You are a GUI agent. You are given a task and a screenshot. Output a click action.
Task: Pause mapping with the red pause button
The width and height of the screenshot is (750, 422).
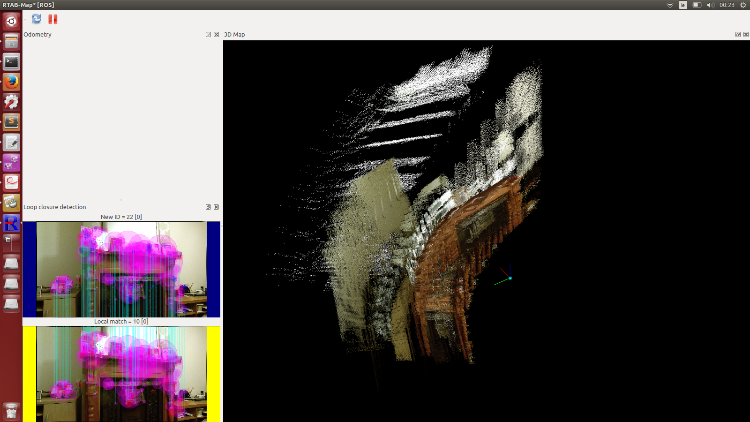coord(53,19)
